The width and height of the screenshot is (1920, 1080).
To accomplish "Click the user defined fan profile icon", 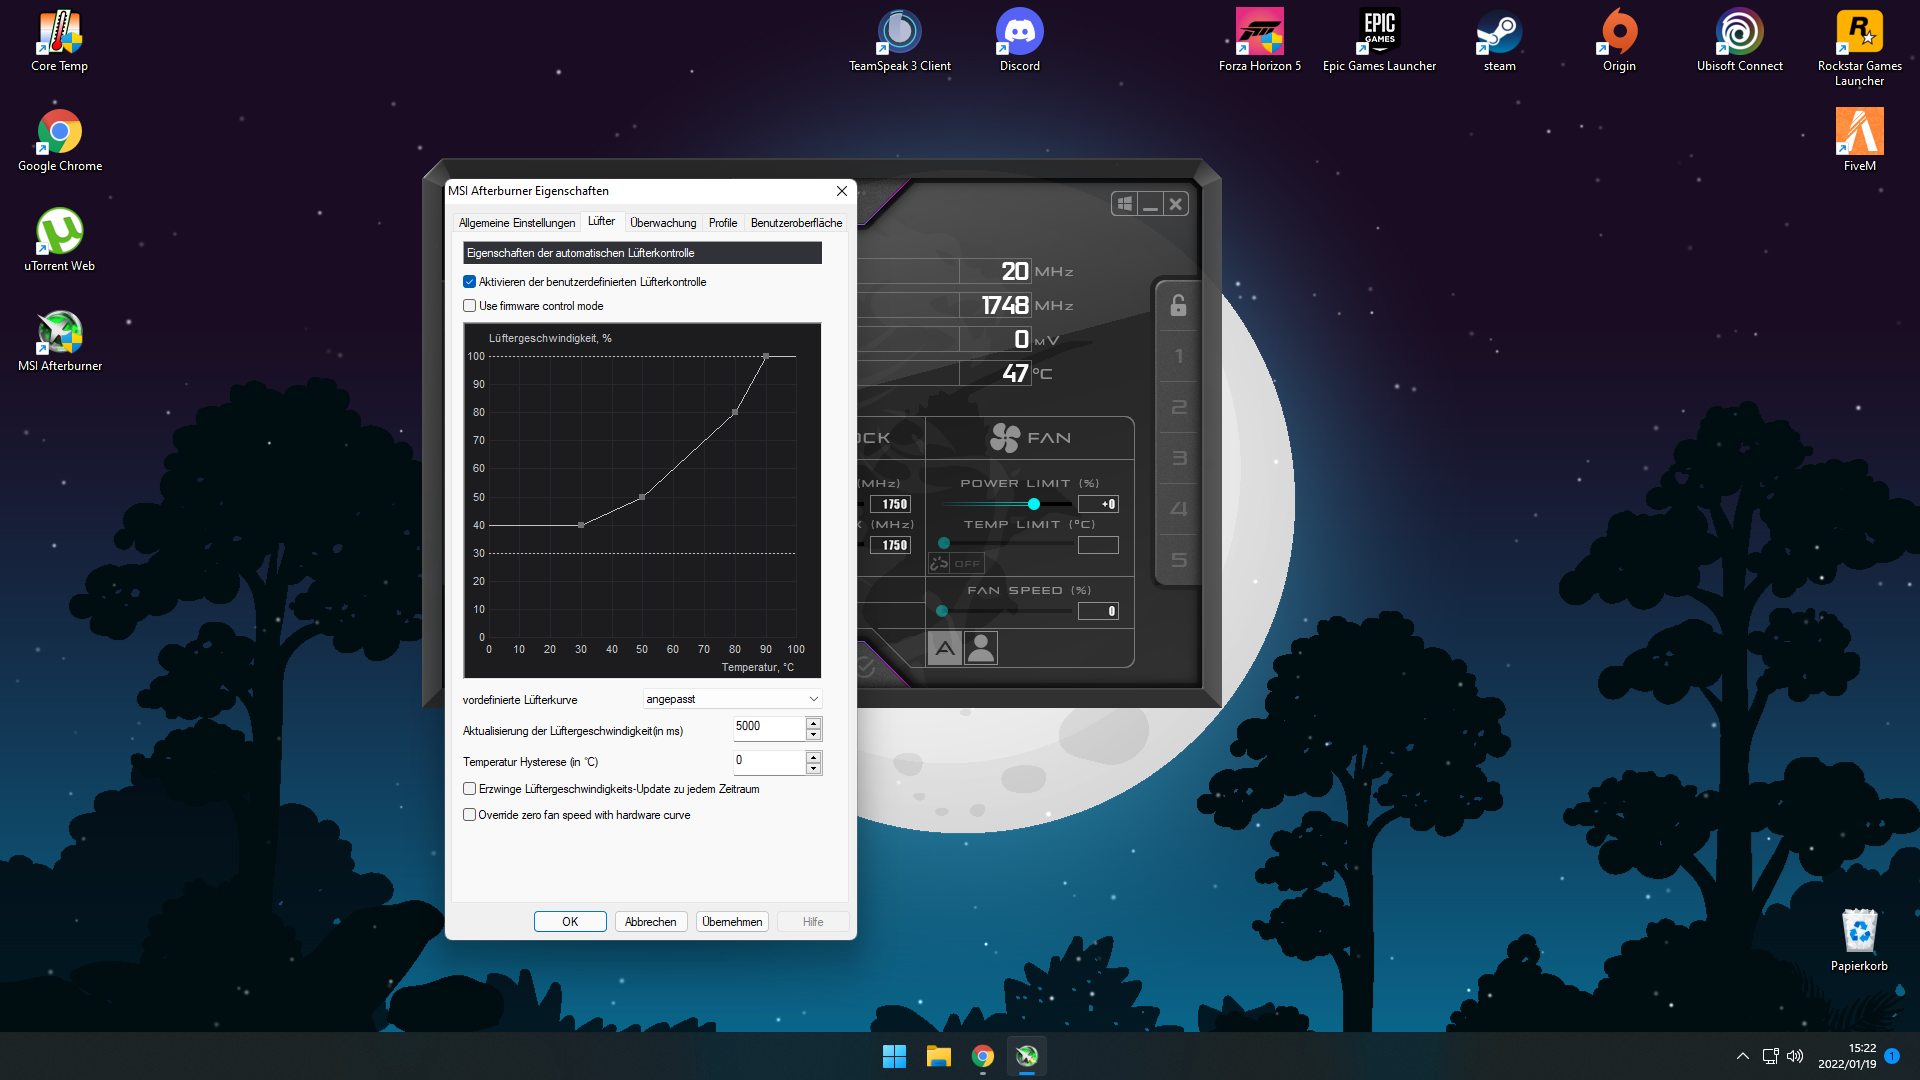I will (981, 648).
